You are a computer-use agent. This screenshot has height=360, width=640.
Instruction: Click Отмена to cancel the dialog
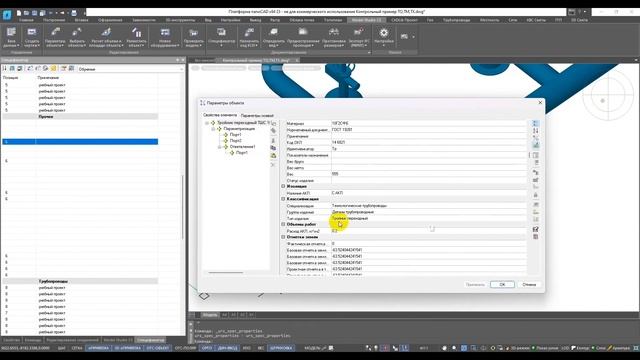point(529,284)
